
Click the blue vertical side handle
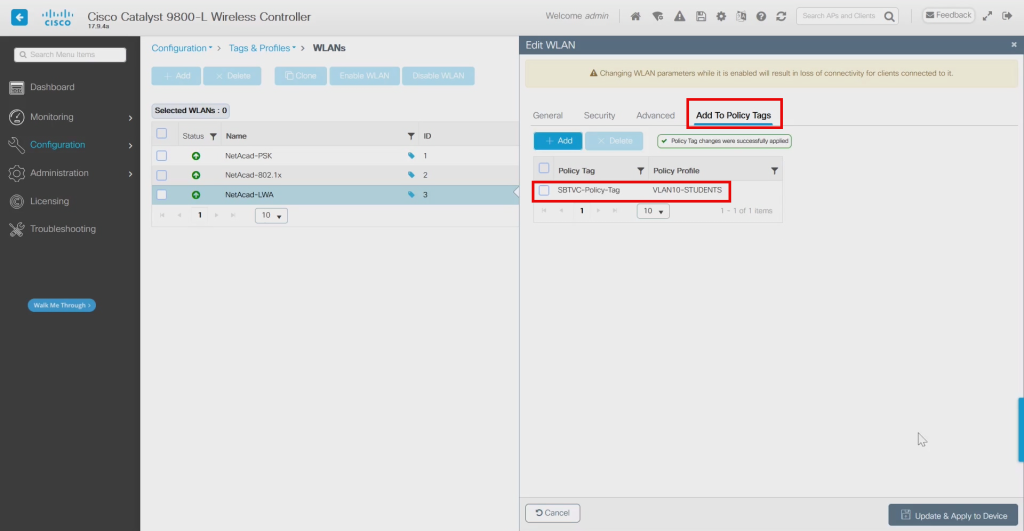[1021, 430]
